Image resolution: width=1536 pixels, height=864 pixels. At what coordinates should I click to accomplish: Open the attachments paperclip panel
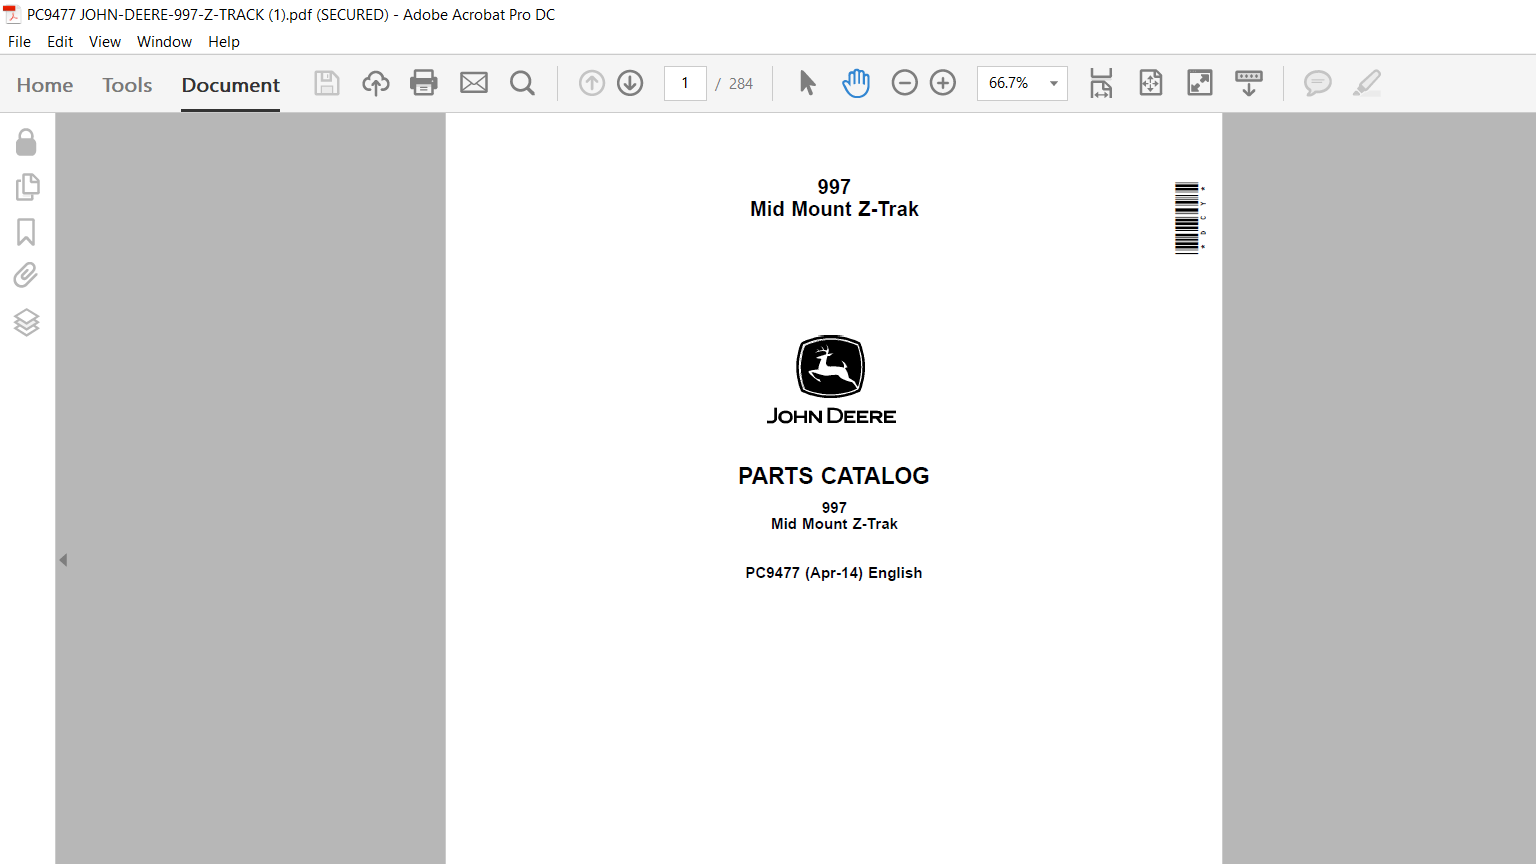click(x=26, y=275)
